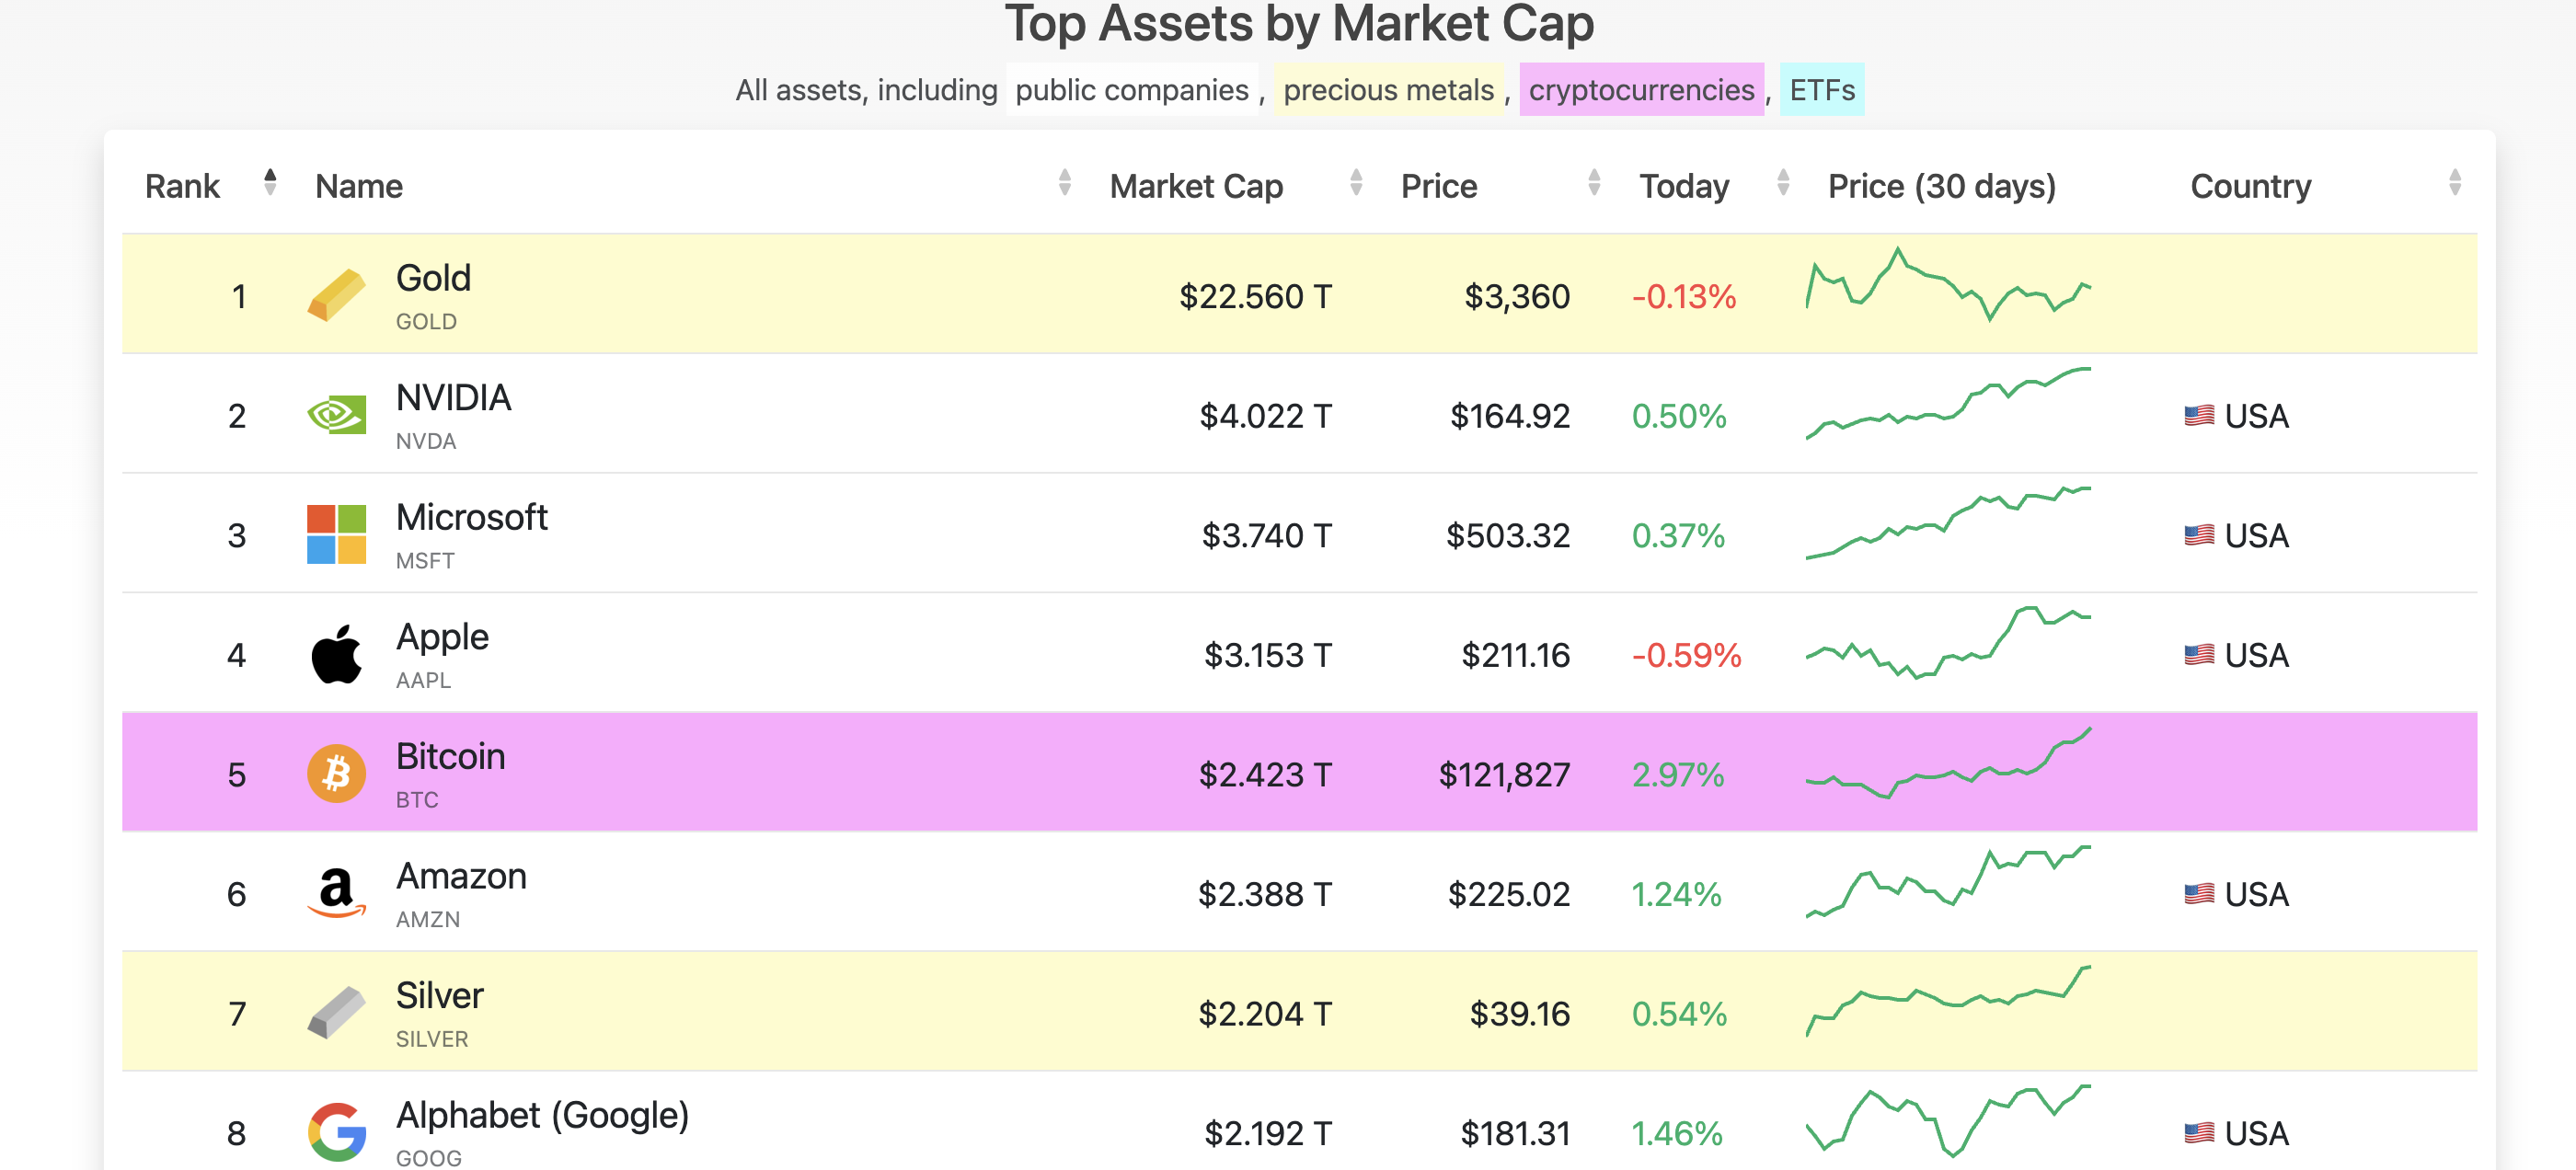Image resolution: width=2576 pixels, height=1170 pixels.
Task: Click the NVIDIA logo icon
Action: click(337, 415)
